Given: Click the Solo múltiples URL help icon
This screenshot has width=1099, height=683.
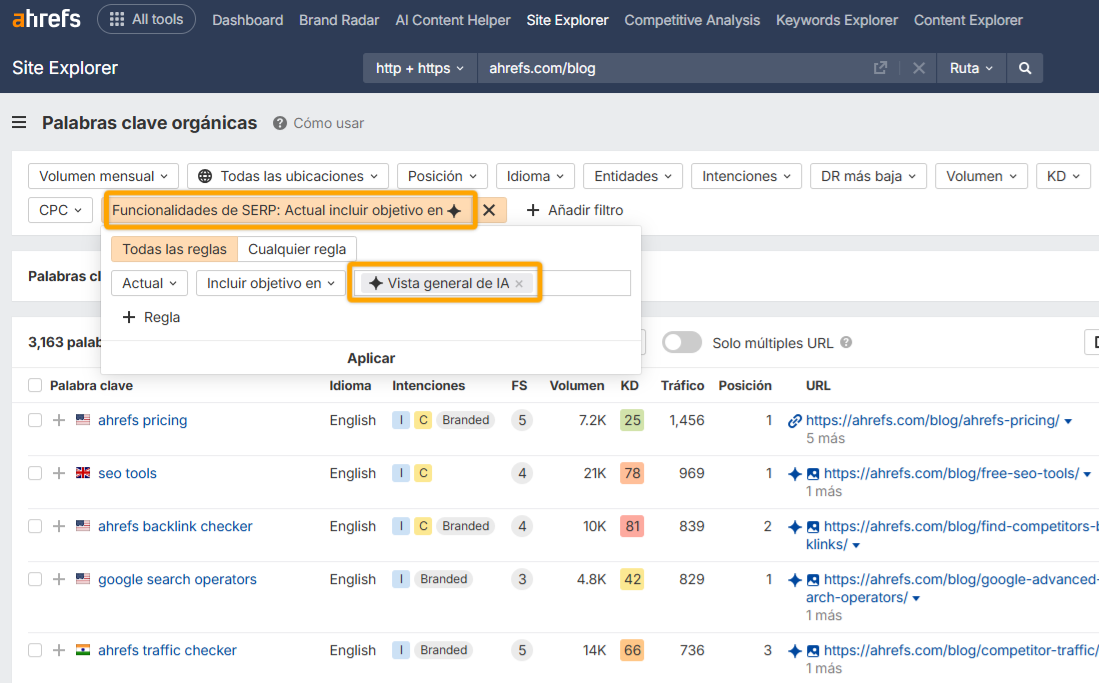Looking at the screenshot, I should pos(846,343).
